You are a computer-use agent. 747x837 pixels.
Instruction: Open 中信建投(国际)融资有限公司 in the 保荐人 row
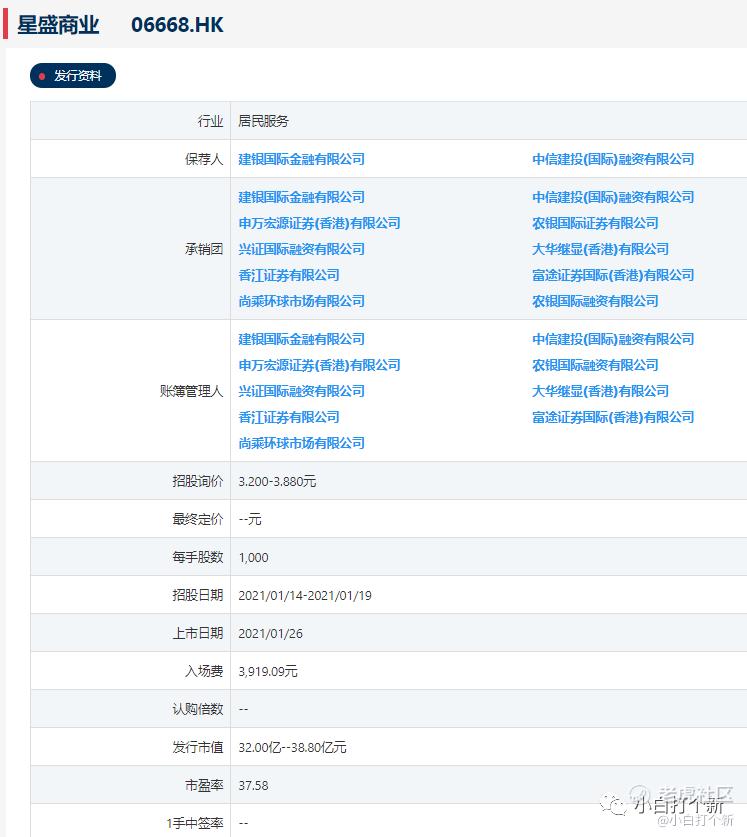click(x=613, y=159)
